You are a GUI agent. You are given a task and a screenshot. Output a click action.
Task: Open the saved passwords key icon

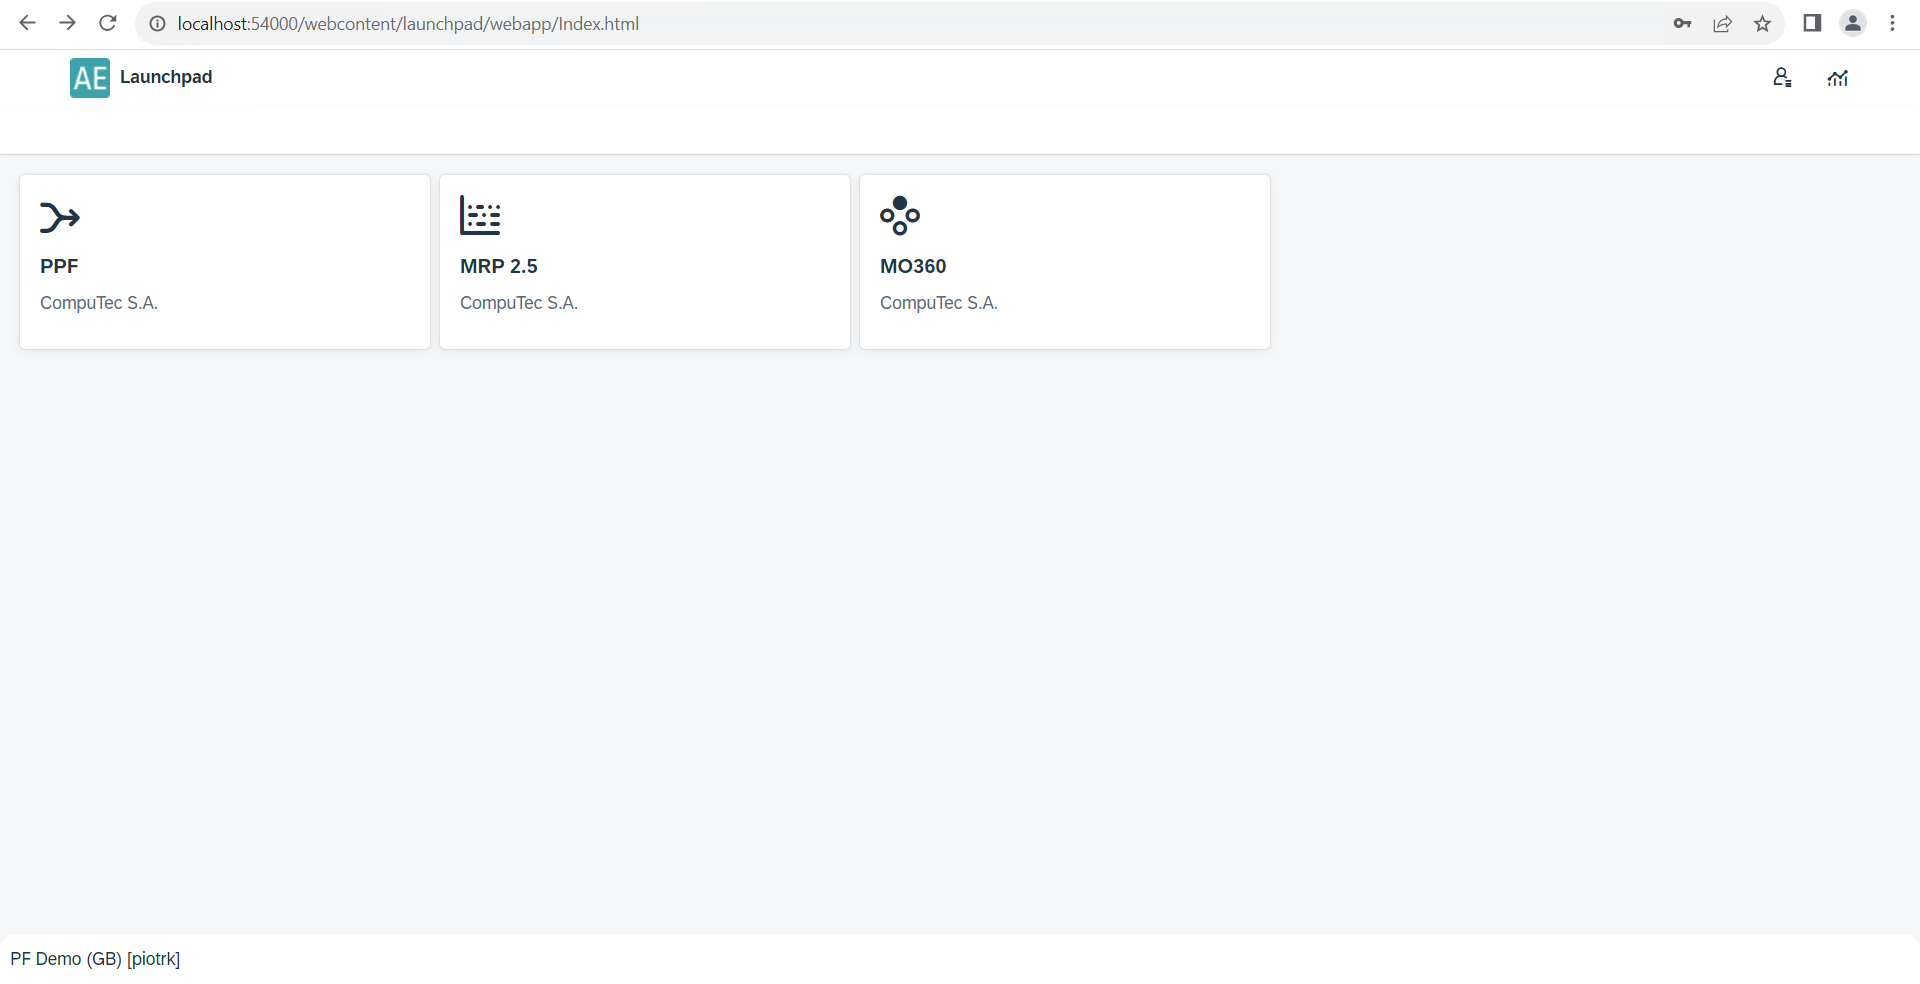pyautogui.click(x=1682, y=24)
